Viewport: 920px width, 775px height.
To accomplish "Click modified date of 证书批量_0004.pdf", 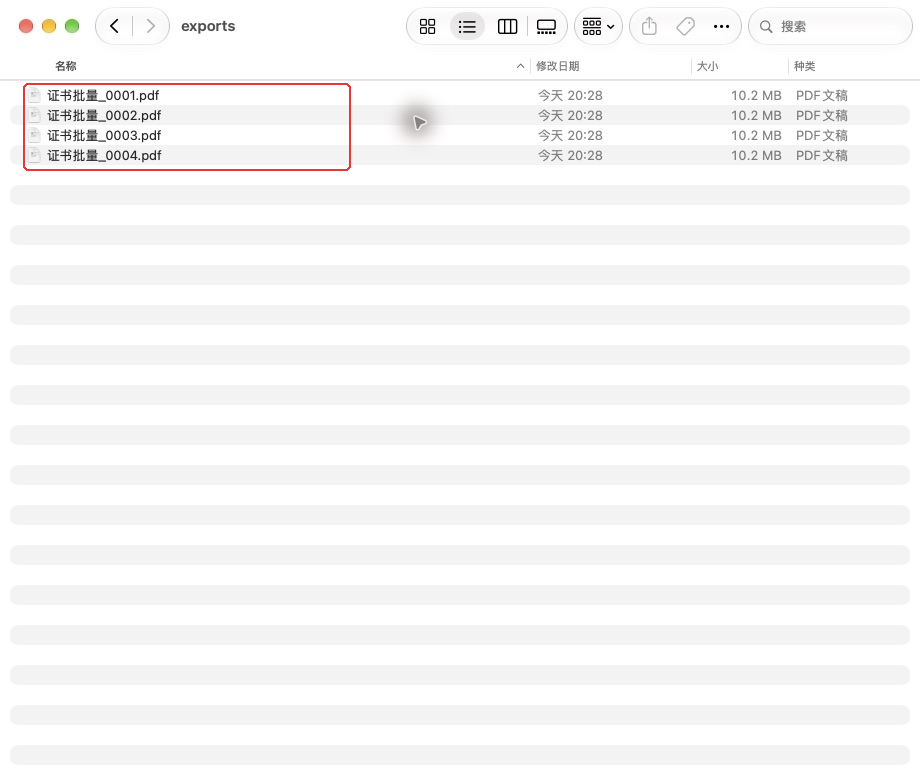I will [570, 155].
